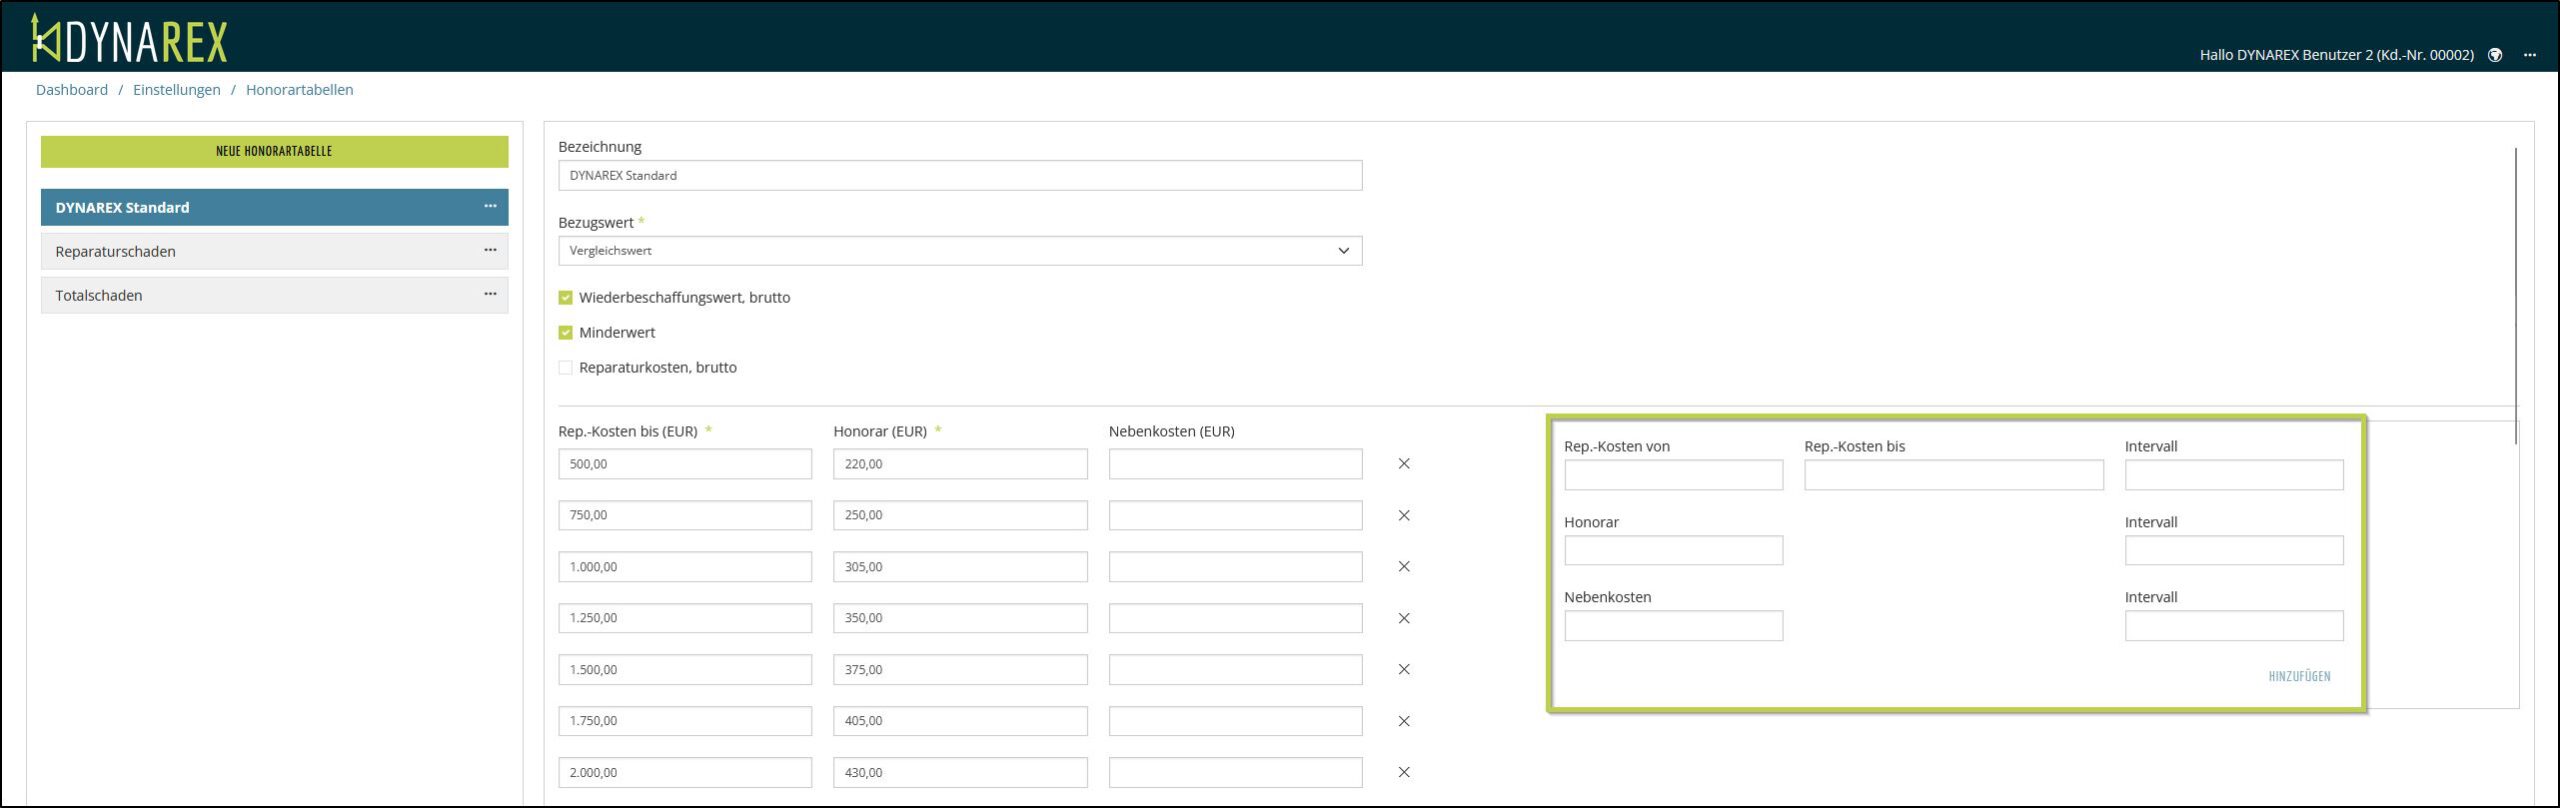Uncheck Wiederbeschaffungswert, brutto checkbox
Viewport: 2560px width, 808px height.
click(x=566, y=298)
